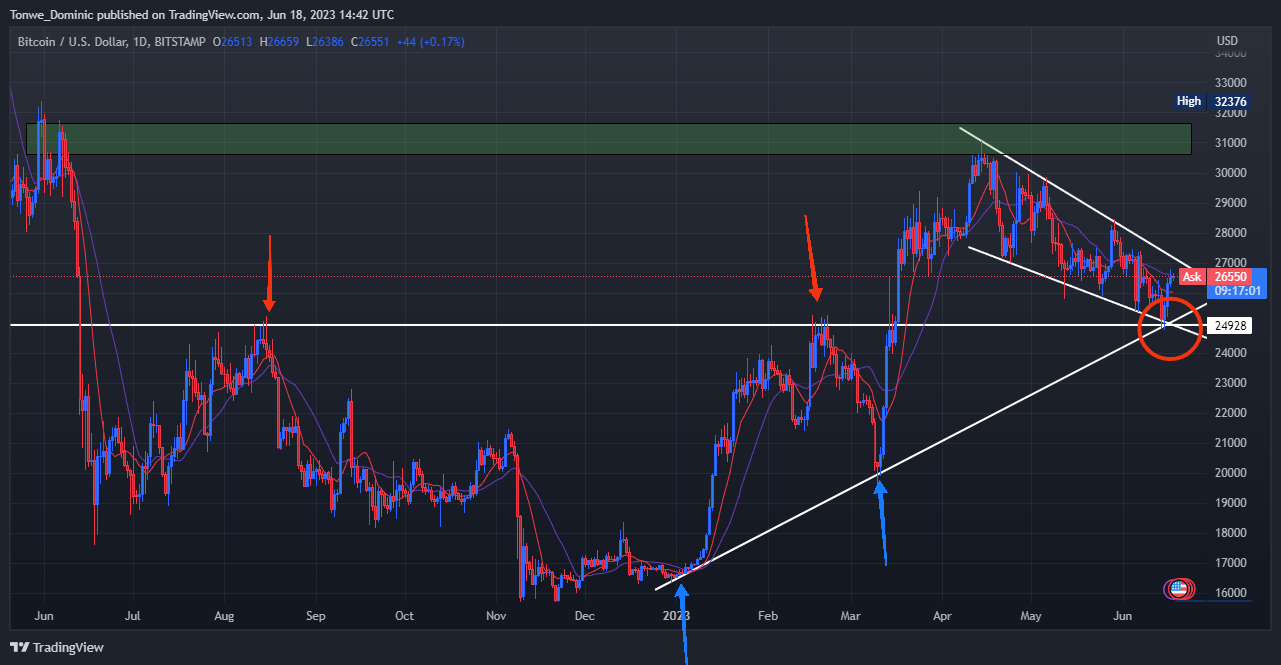This screenshot has height=665, width=1281.
Task: Click the US flag event icon near June
Action: [1179, 589]
